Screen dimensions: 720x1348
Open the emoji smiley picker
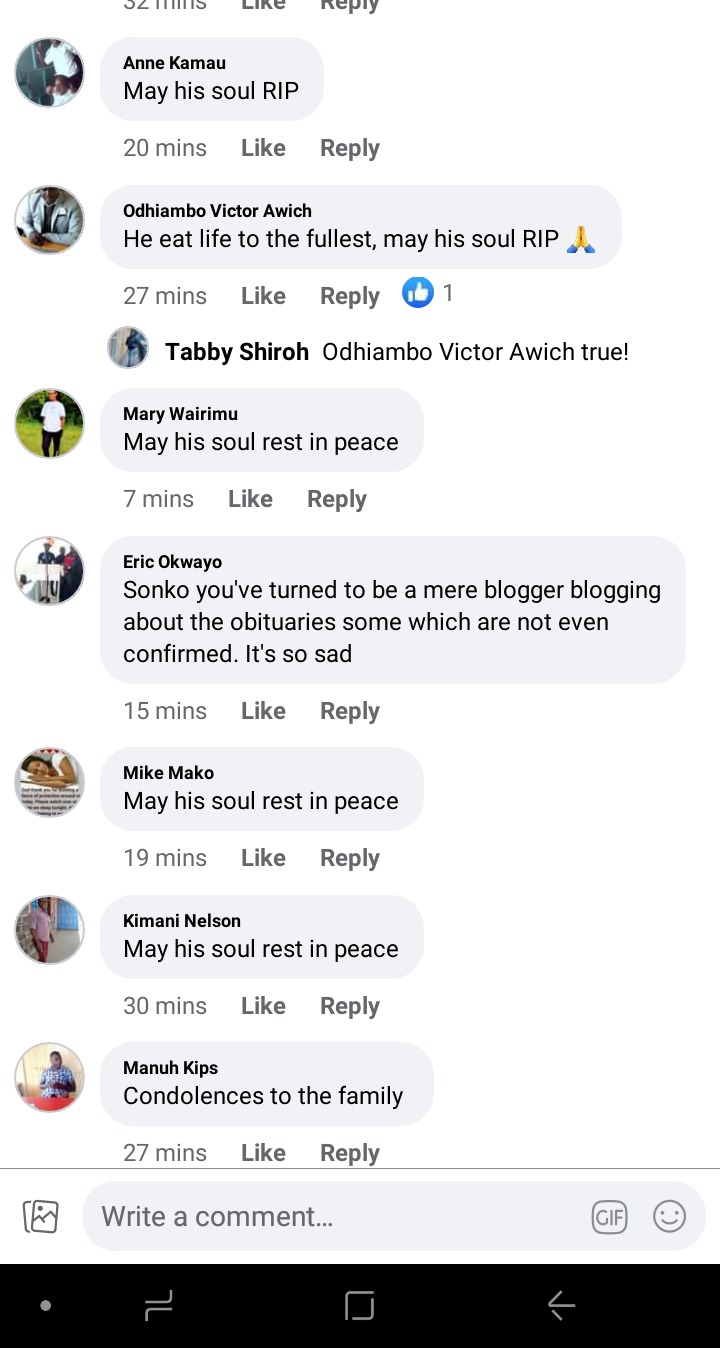[669, 1217]
